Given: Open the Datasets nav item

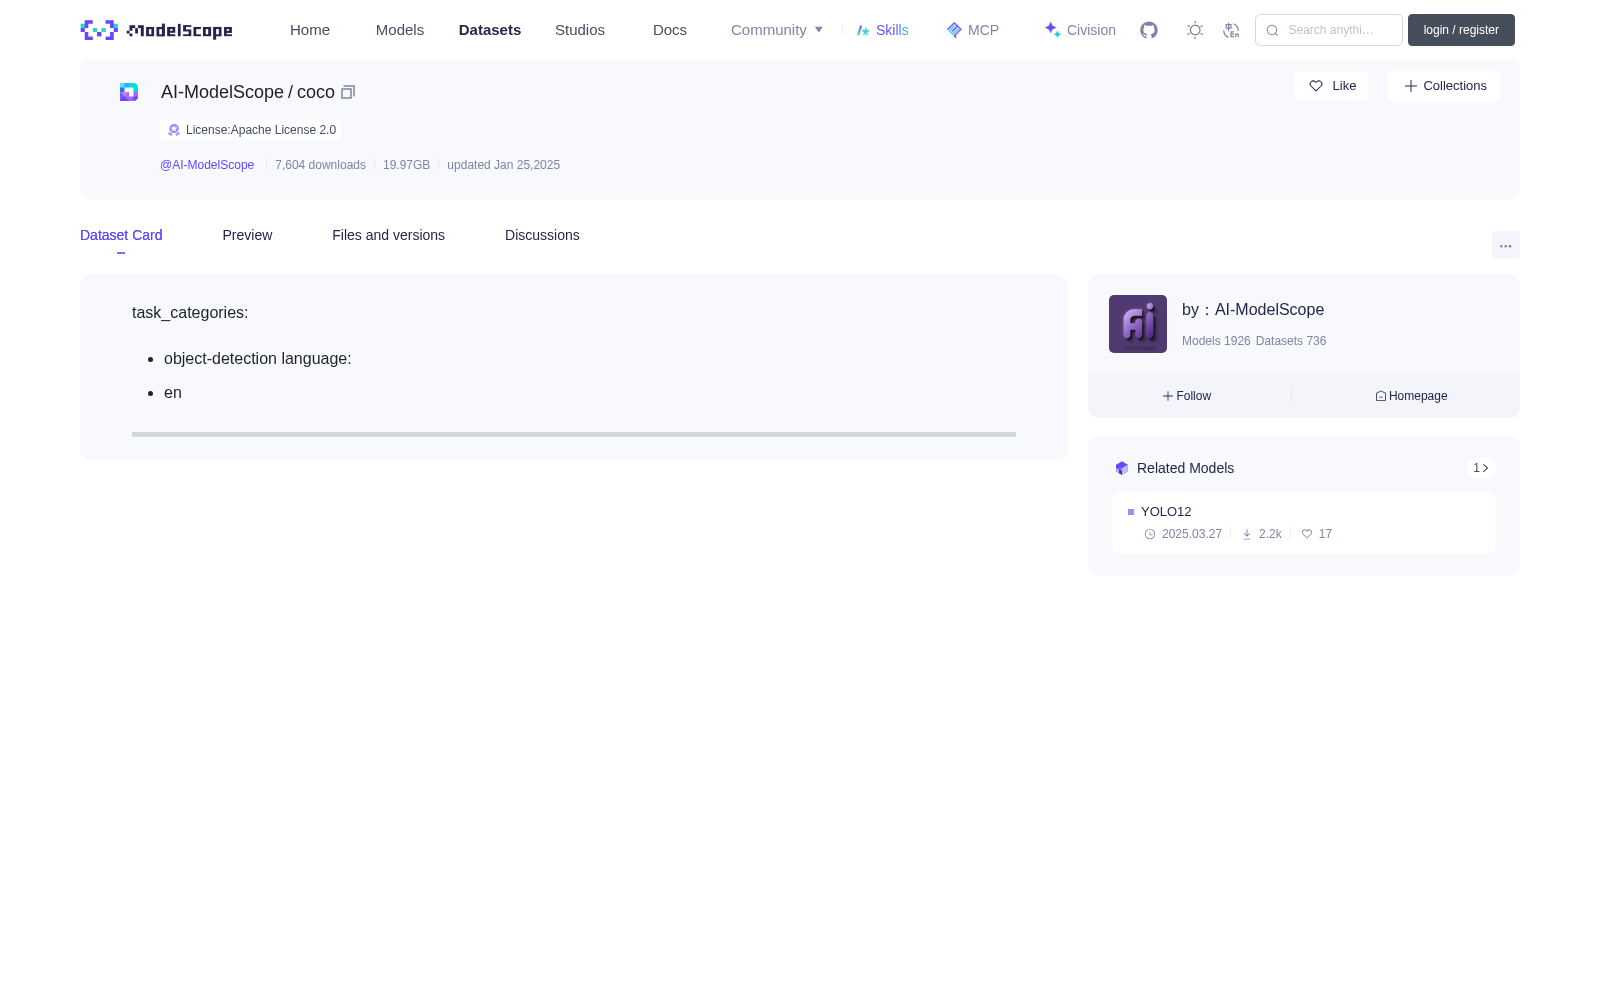Looking at the screenshot, I should 490,30.
